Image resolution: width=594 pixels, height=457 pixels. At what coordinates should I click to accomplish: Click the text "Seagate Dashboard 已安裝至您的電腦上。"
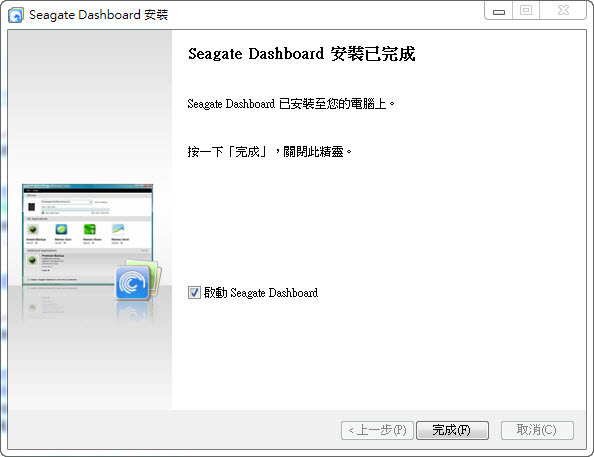[x=291, y=103]
